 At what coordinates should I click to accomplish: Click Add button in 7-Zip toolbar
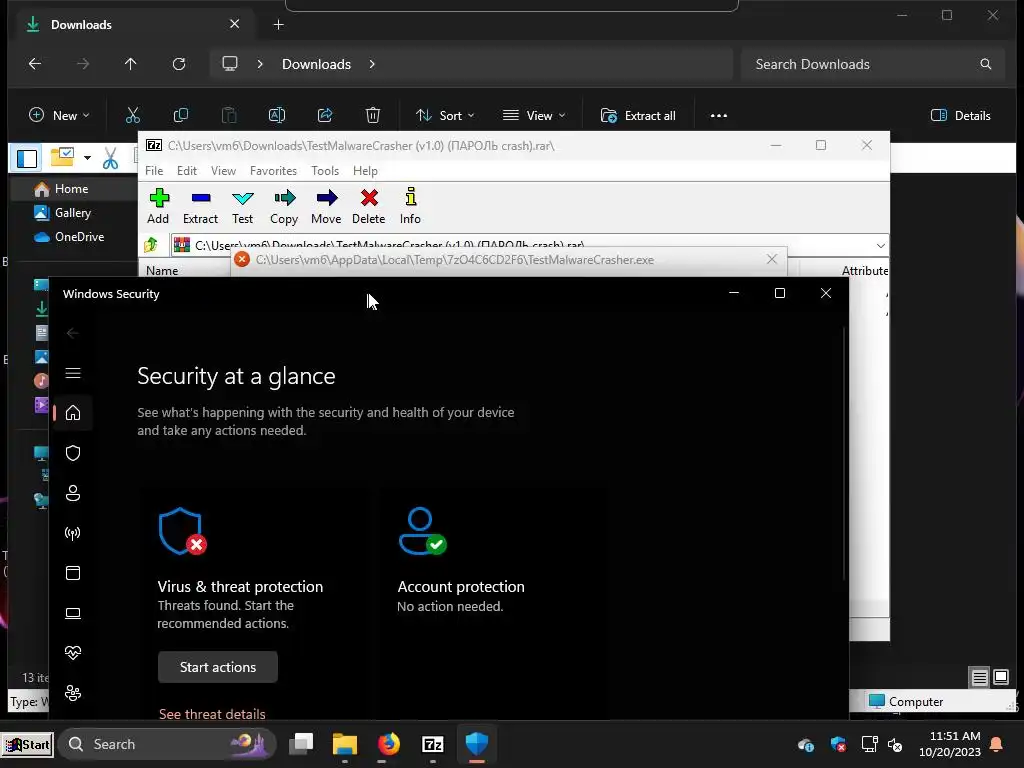click(158, 206)
